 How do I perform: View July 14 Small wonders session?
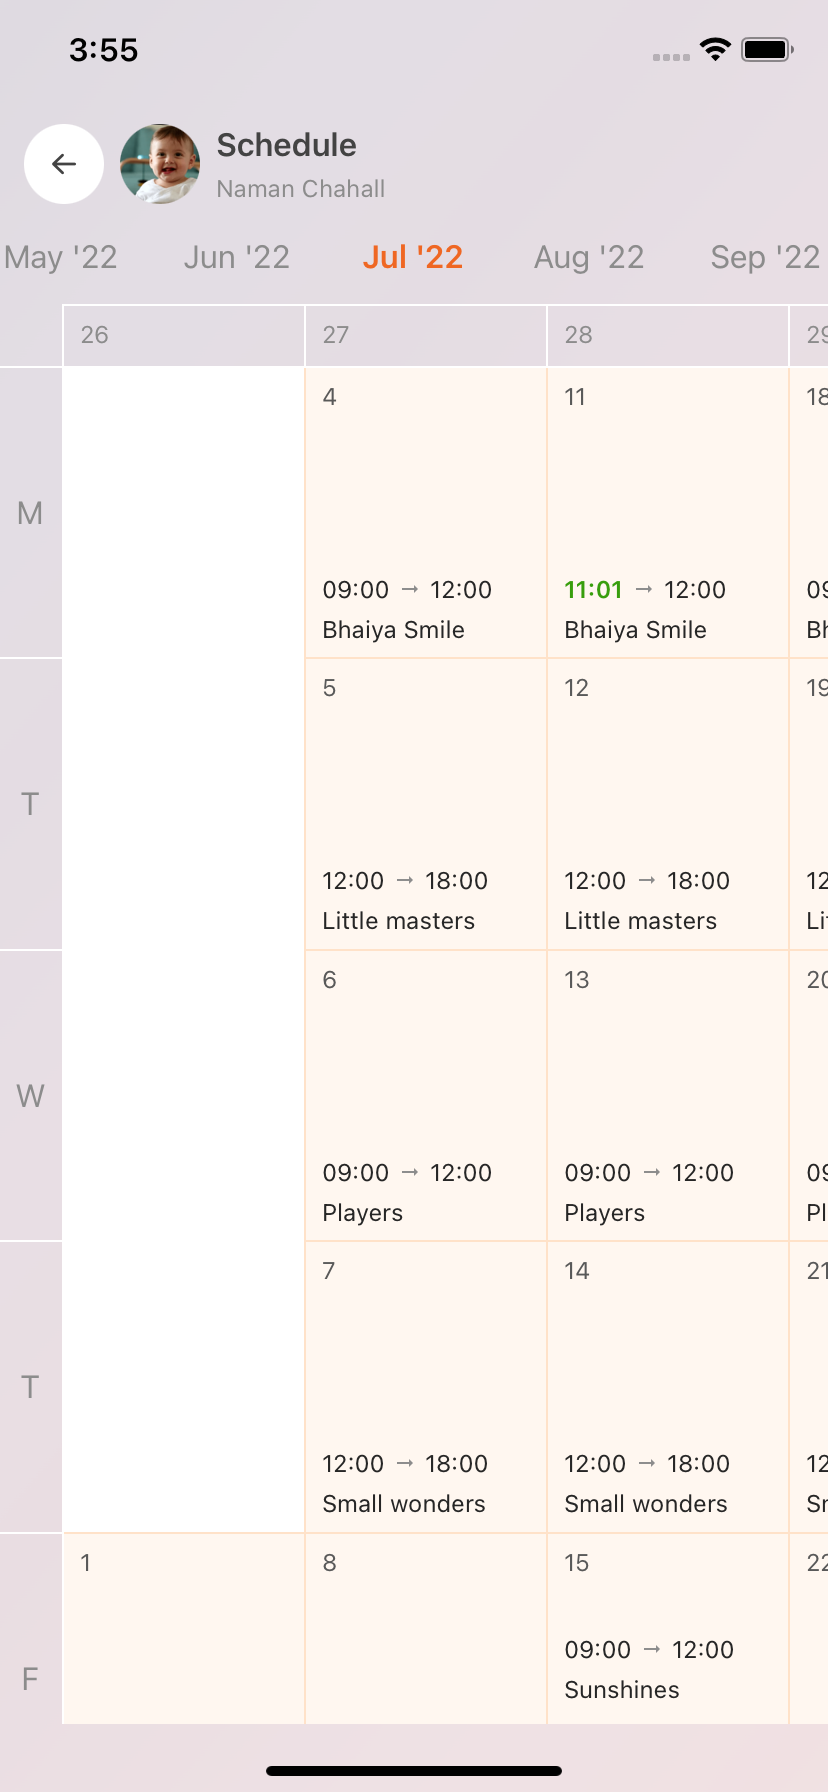pyautogui.click(x=668, y=1387)
